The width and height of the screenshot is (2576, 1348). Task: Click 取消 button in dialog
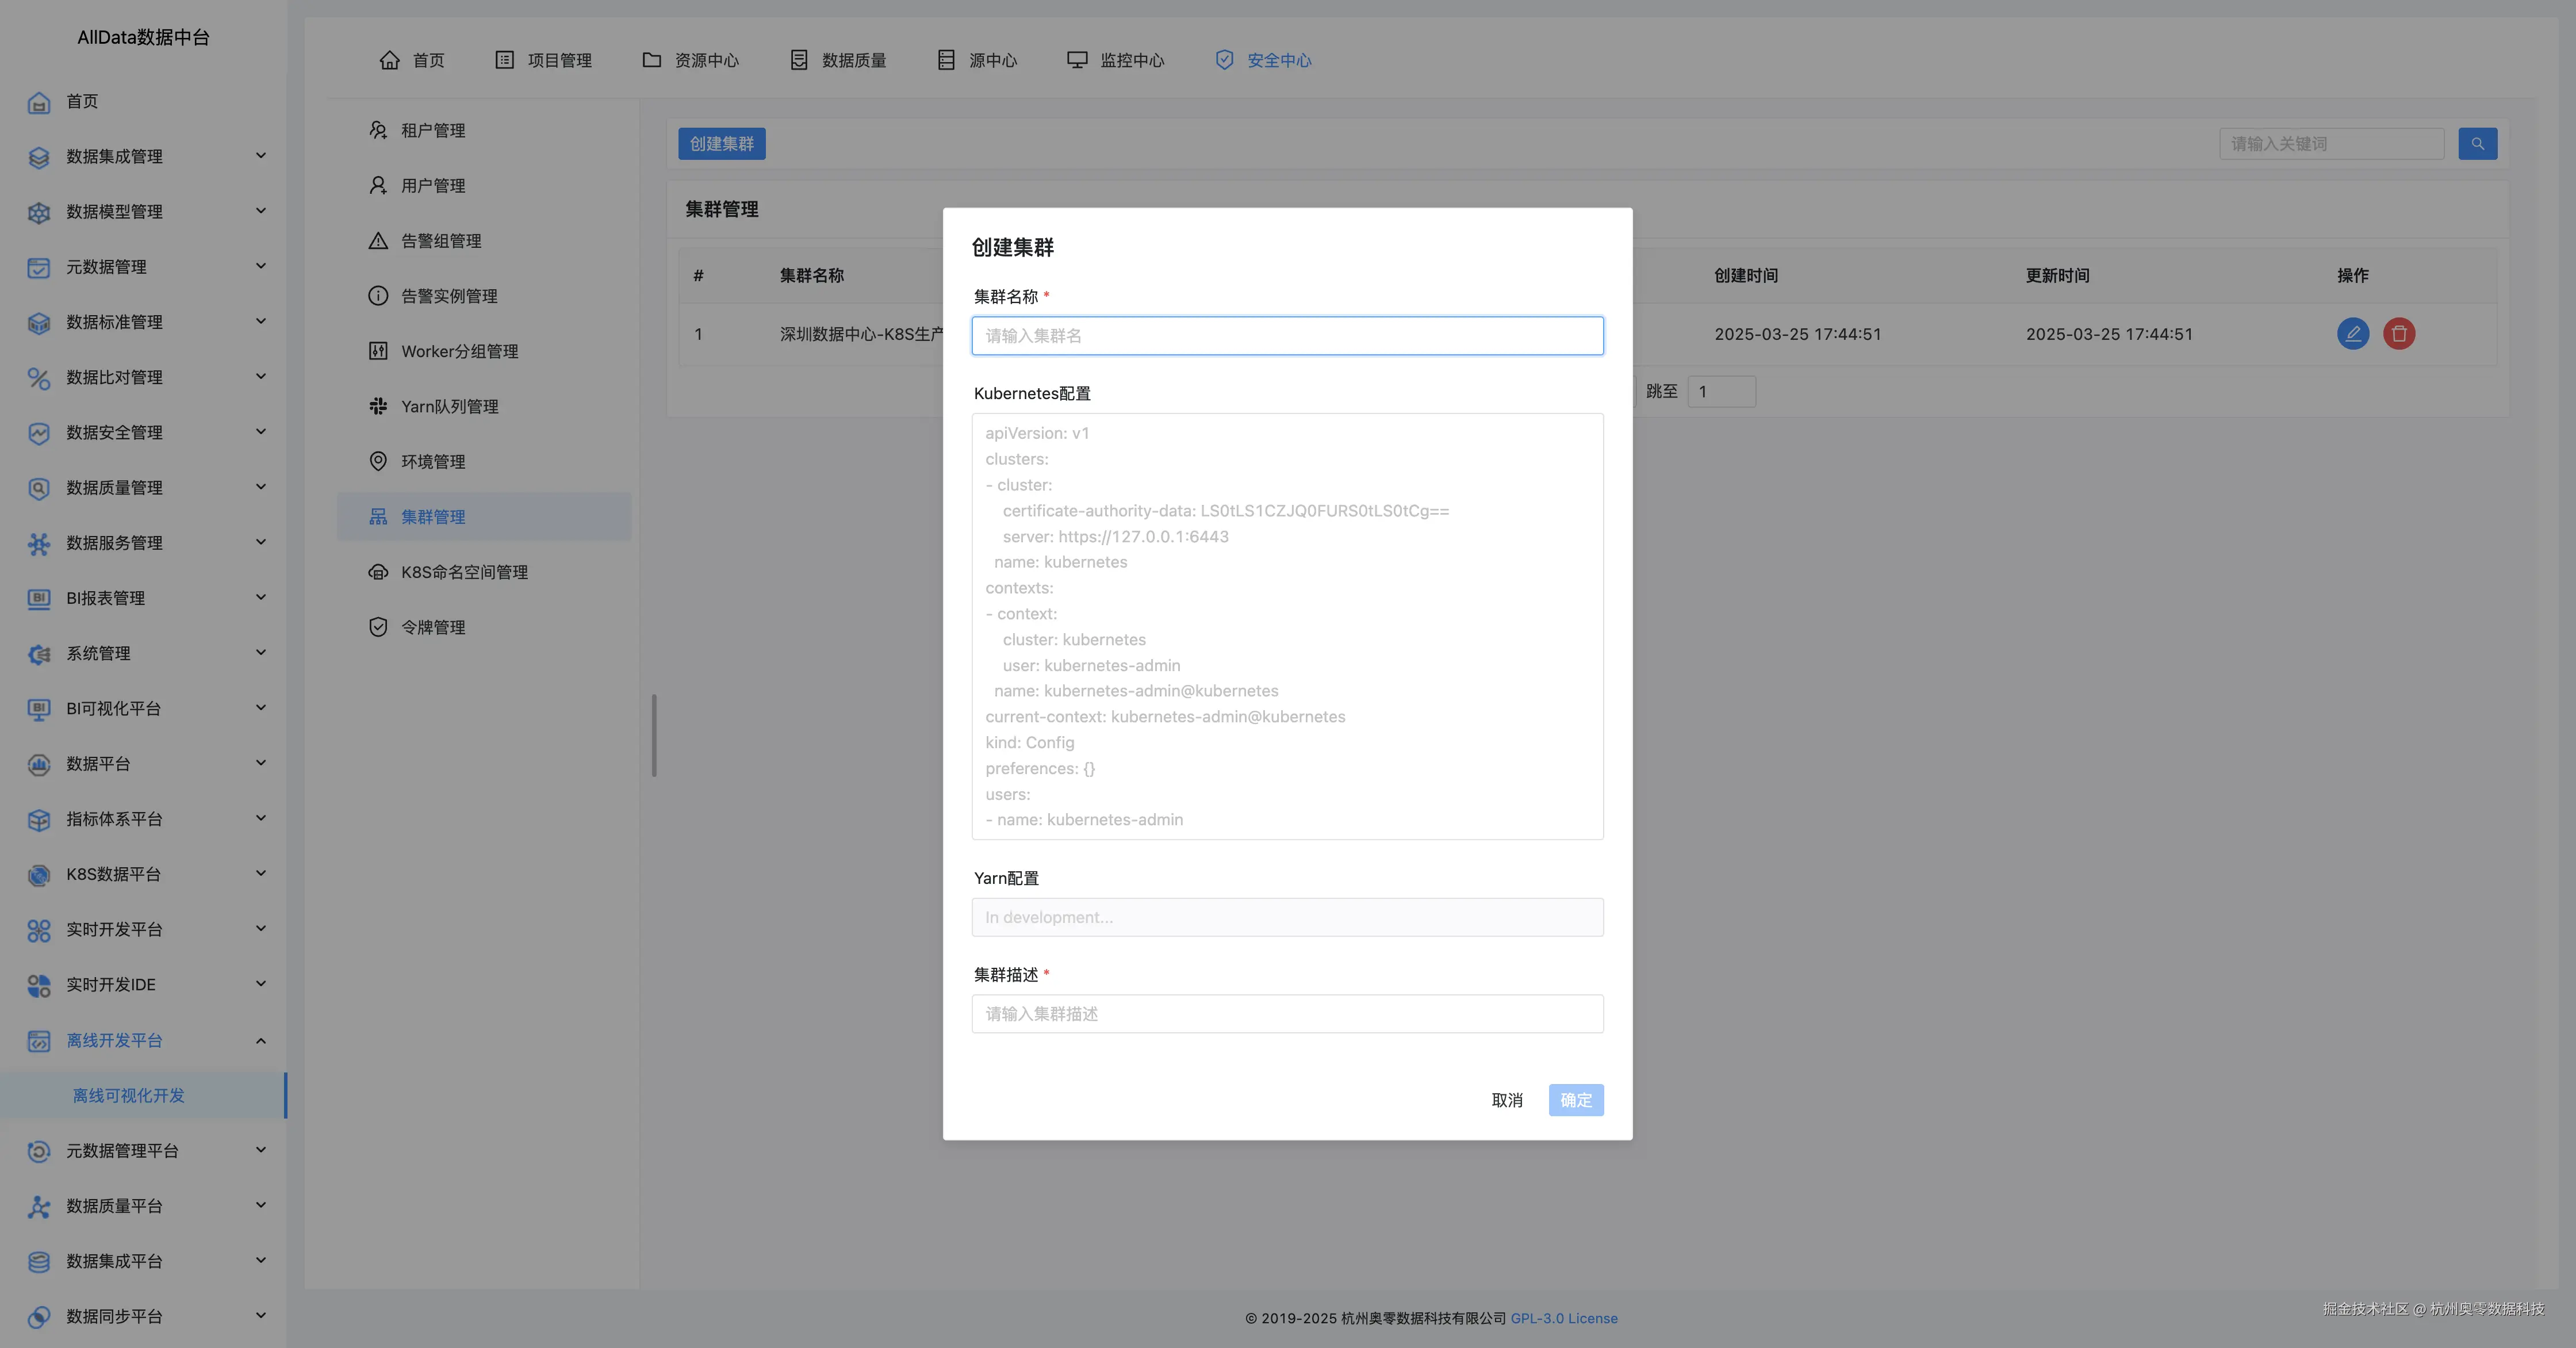pos(1506,1100)
